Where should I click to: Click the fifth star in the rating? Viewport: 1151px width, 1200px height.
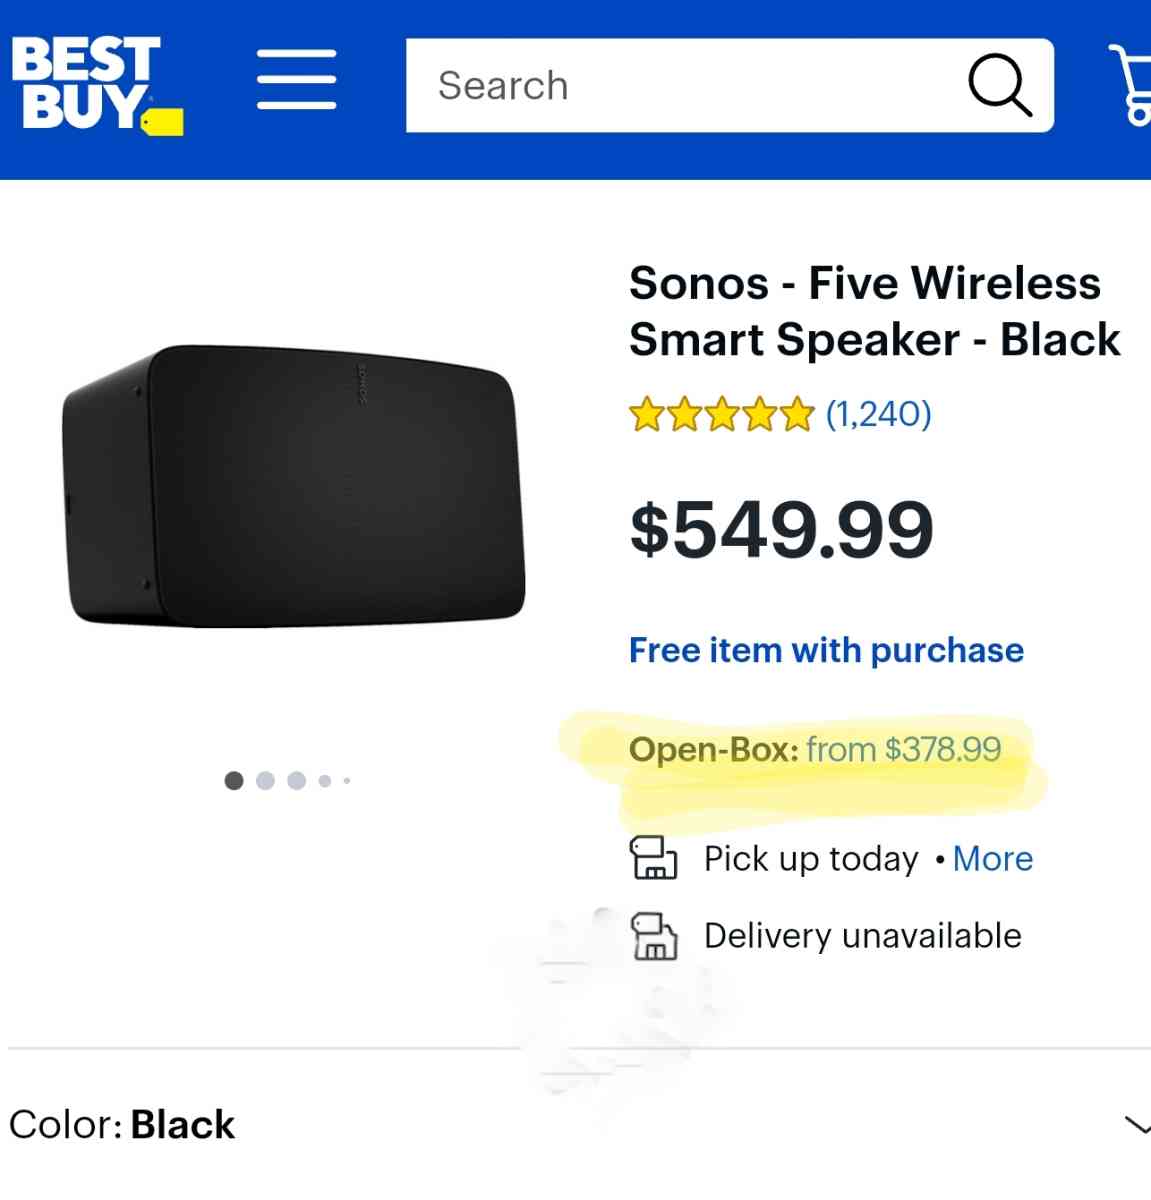click(x=795, y=412)
